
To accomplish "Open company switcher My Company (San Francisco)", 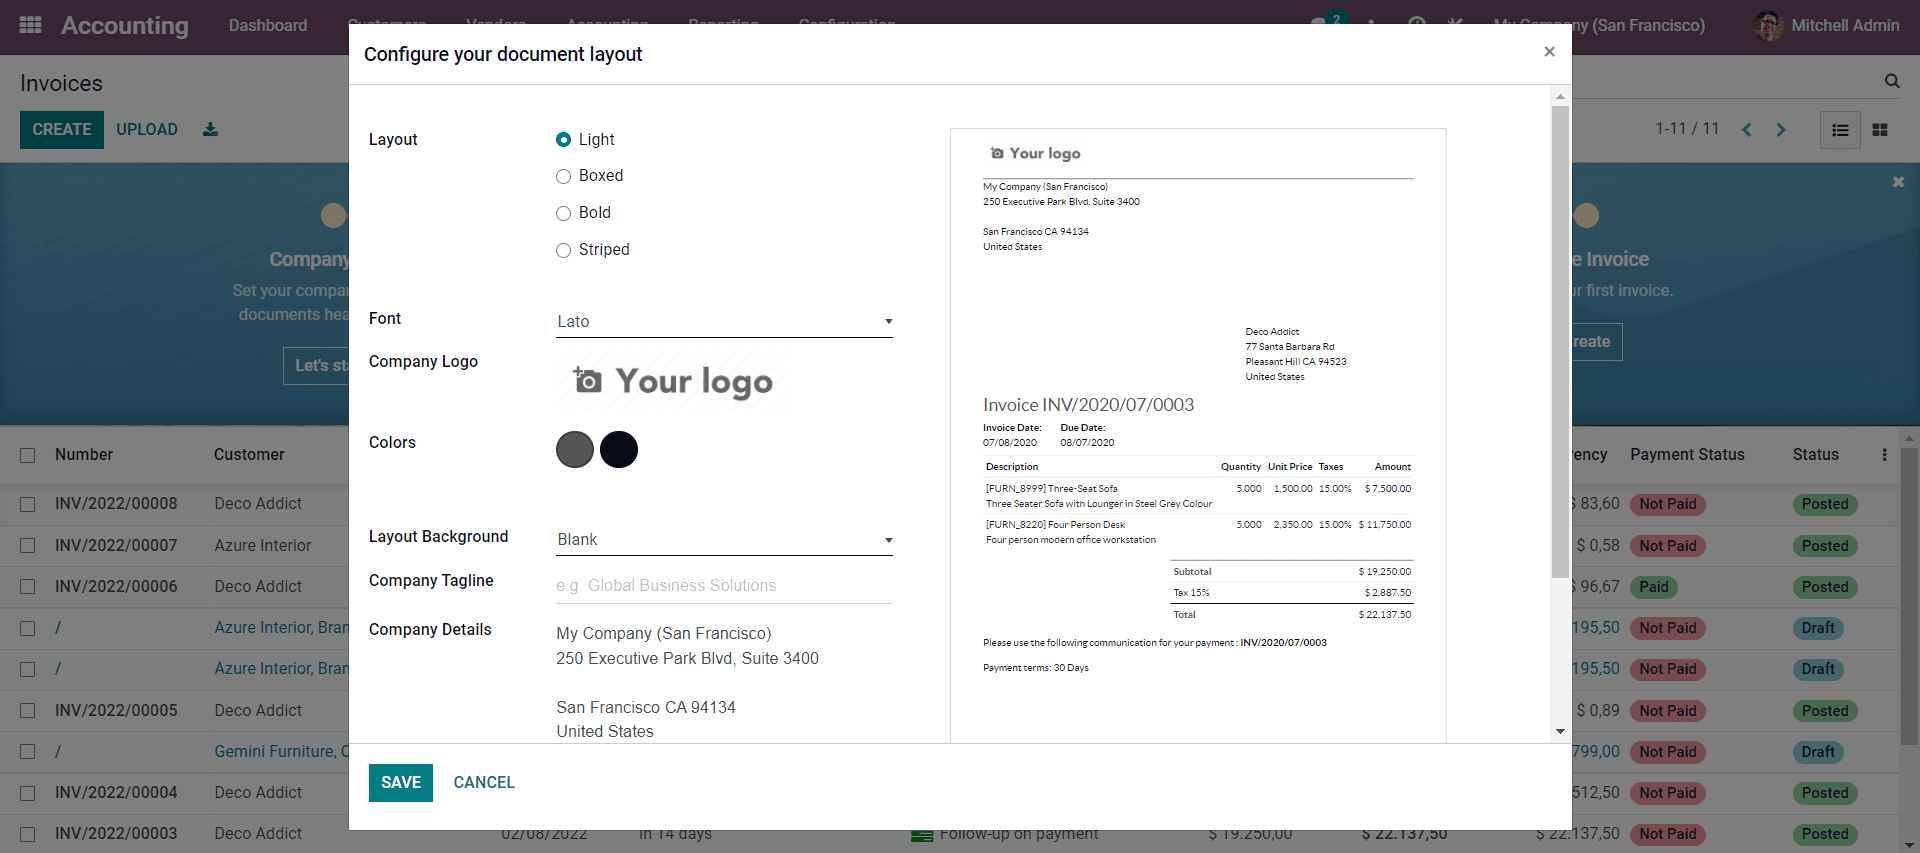I will tap(1599, 25).
